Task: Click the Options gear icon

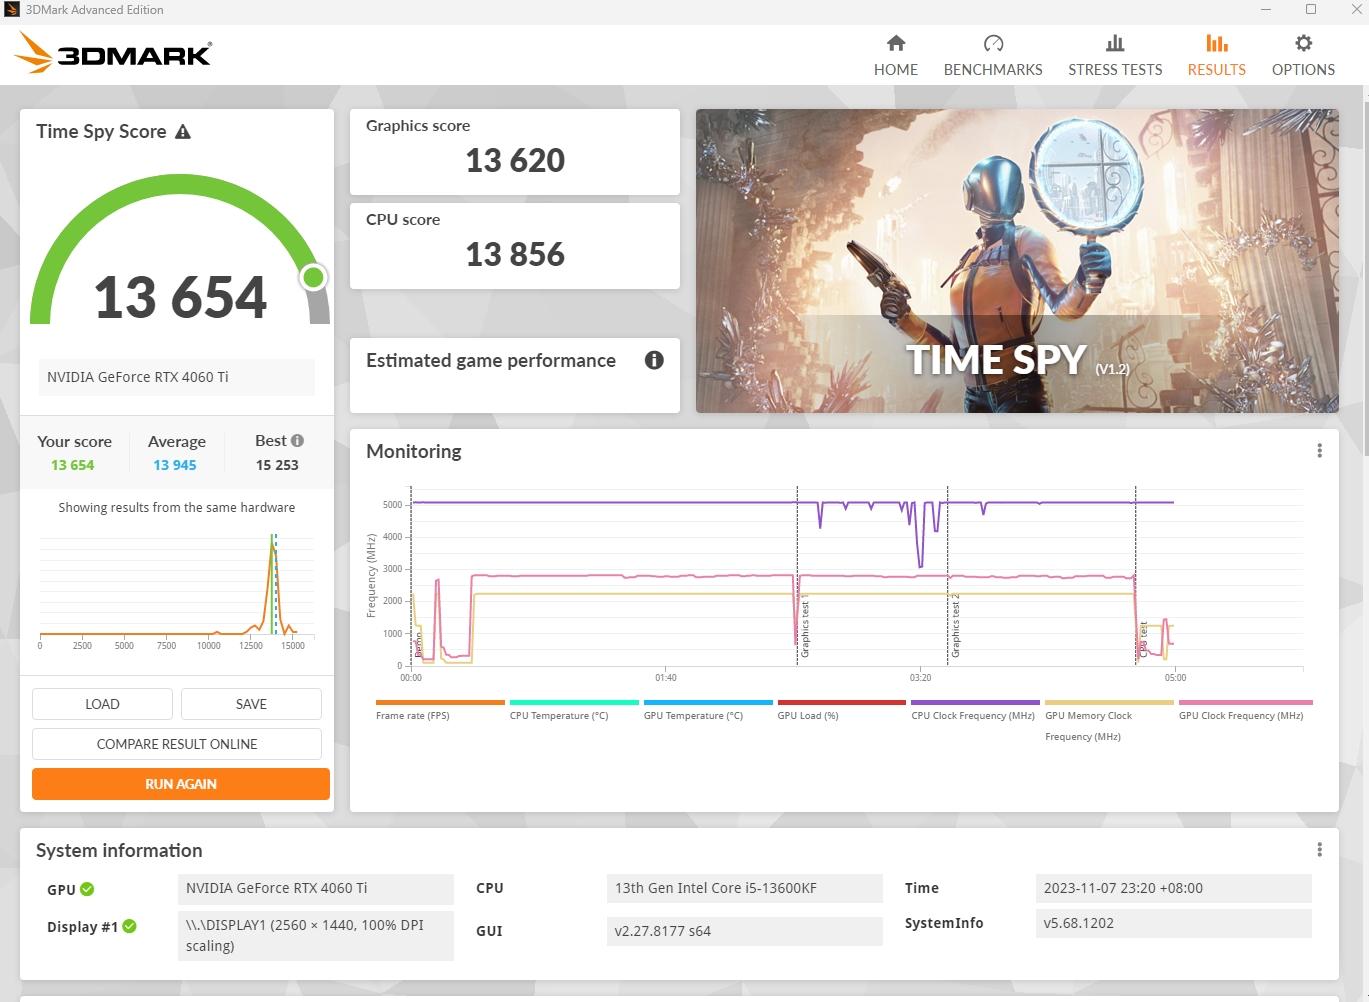Action: pos(1303,43)
